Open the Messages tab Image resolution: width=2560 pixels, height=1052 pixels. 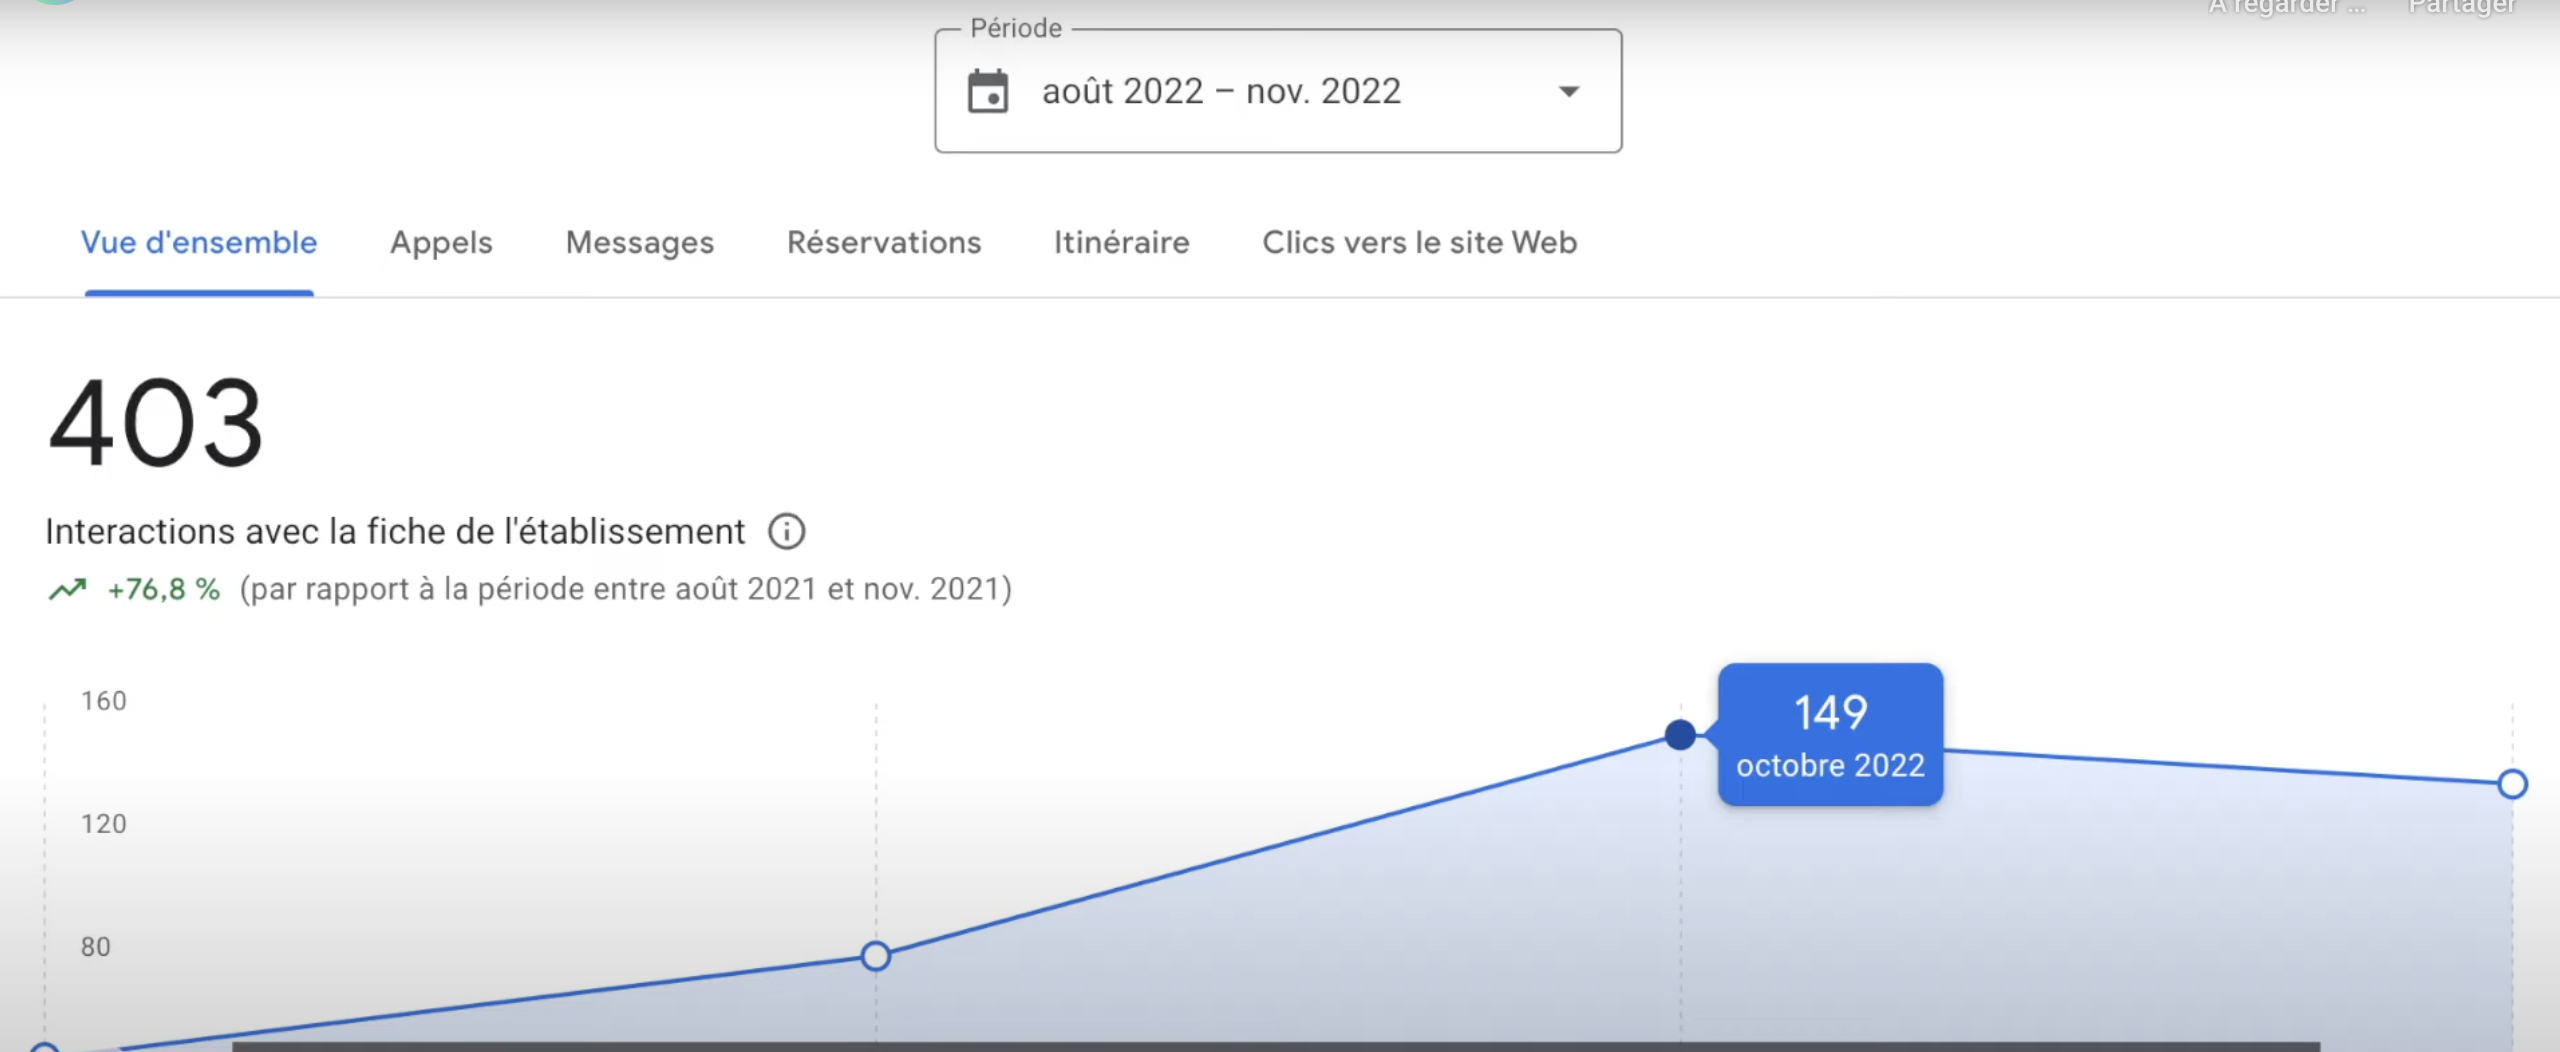tap(639, 242)
